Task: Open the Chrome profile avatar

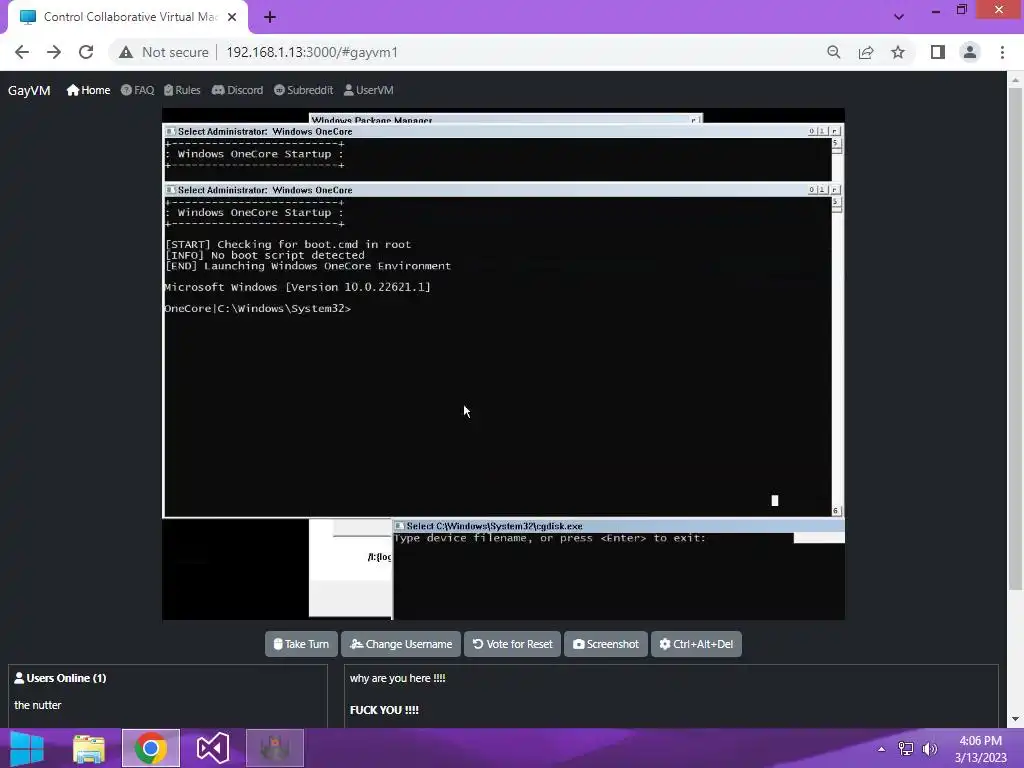Action: coord(970,52)
